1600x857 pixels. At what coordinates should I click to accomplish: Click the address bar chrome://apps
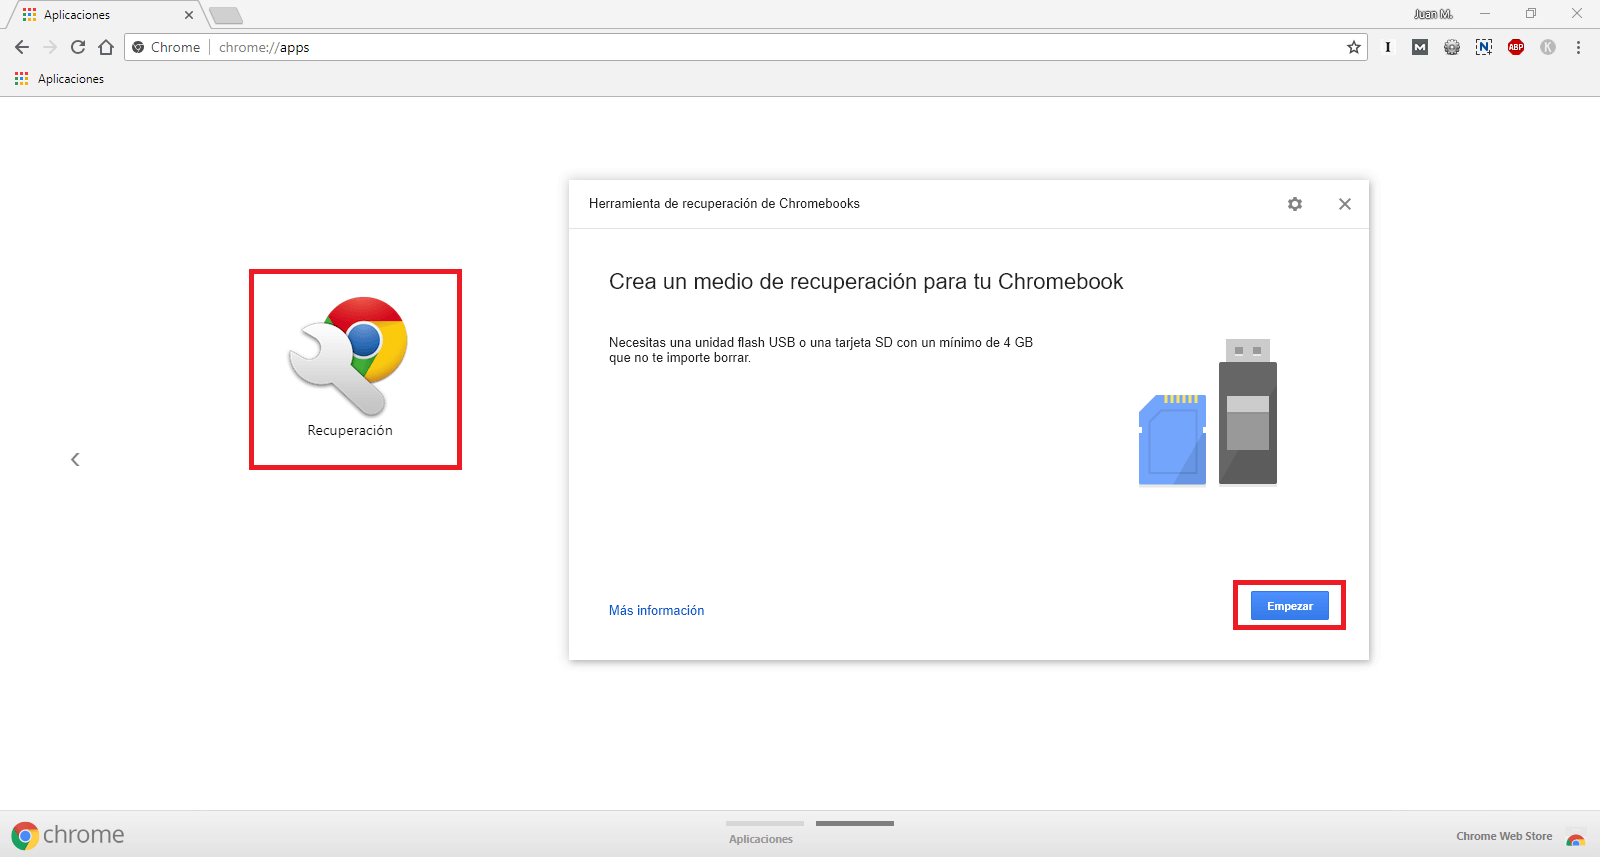(x=745, y=47)
